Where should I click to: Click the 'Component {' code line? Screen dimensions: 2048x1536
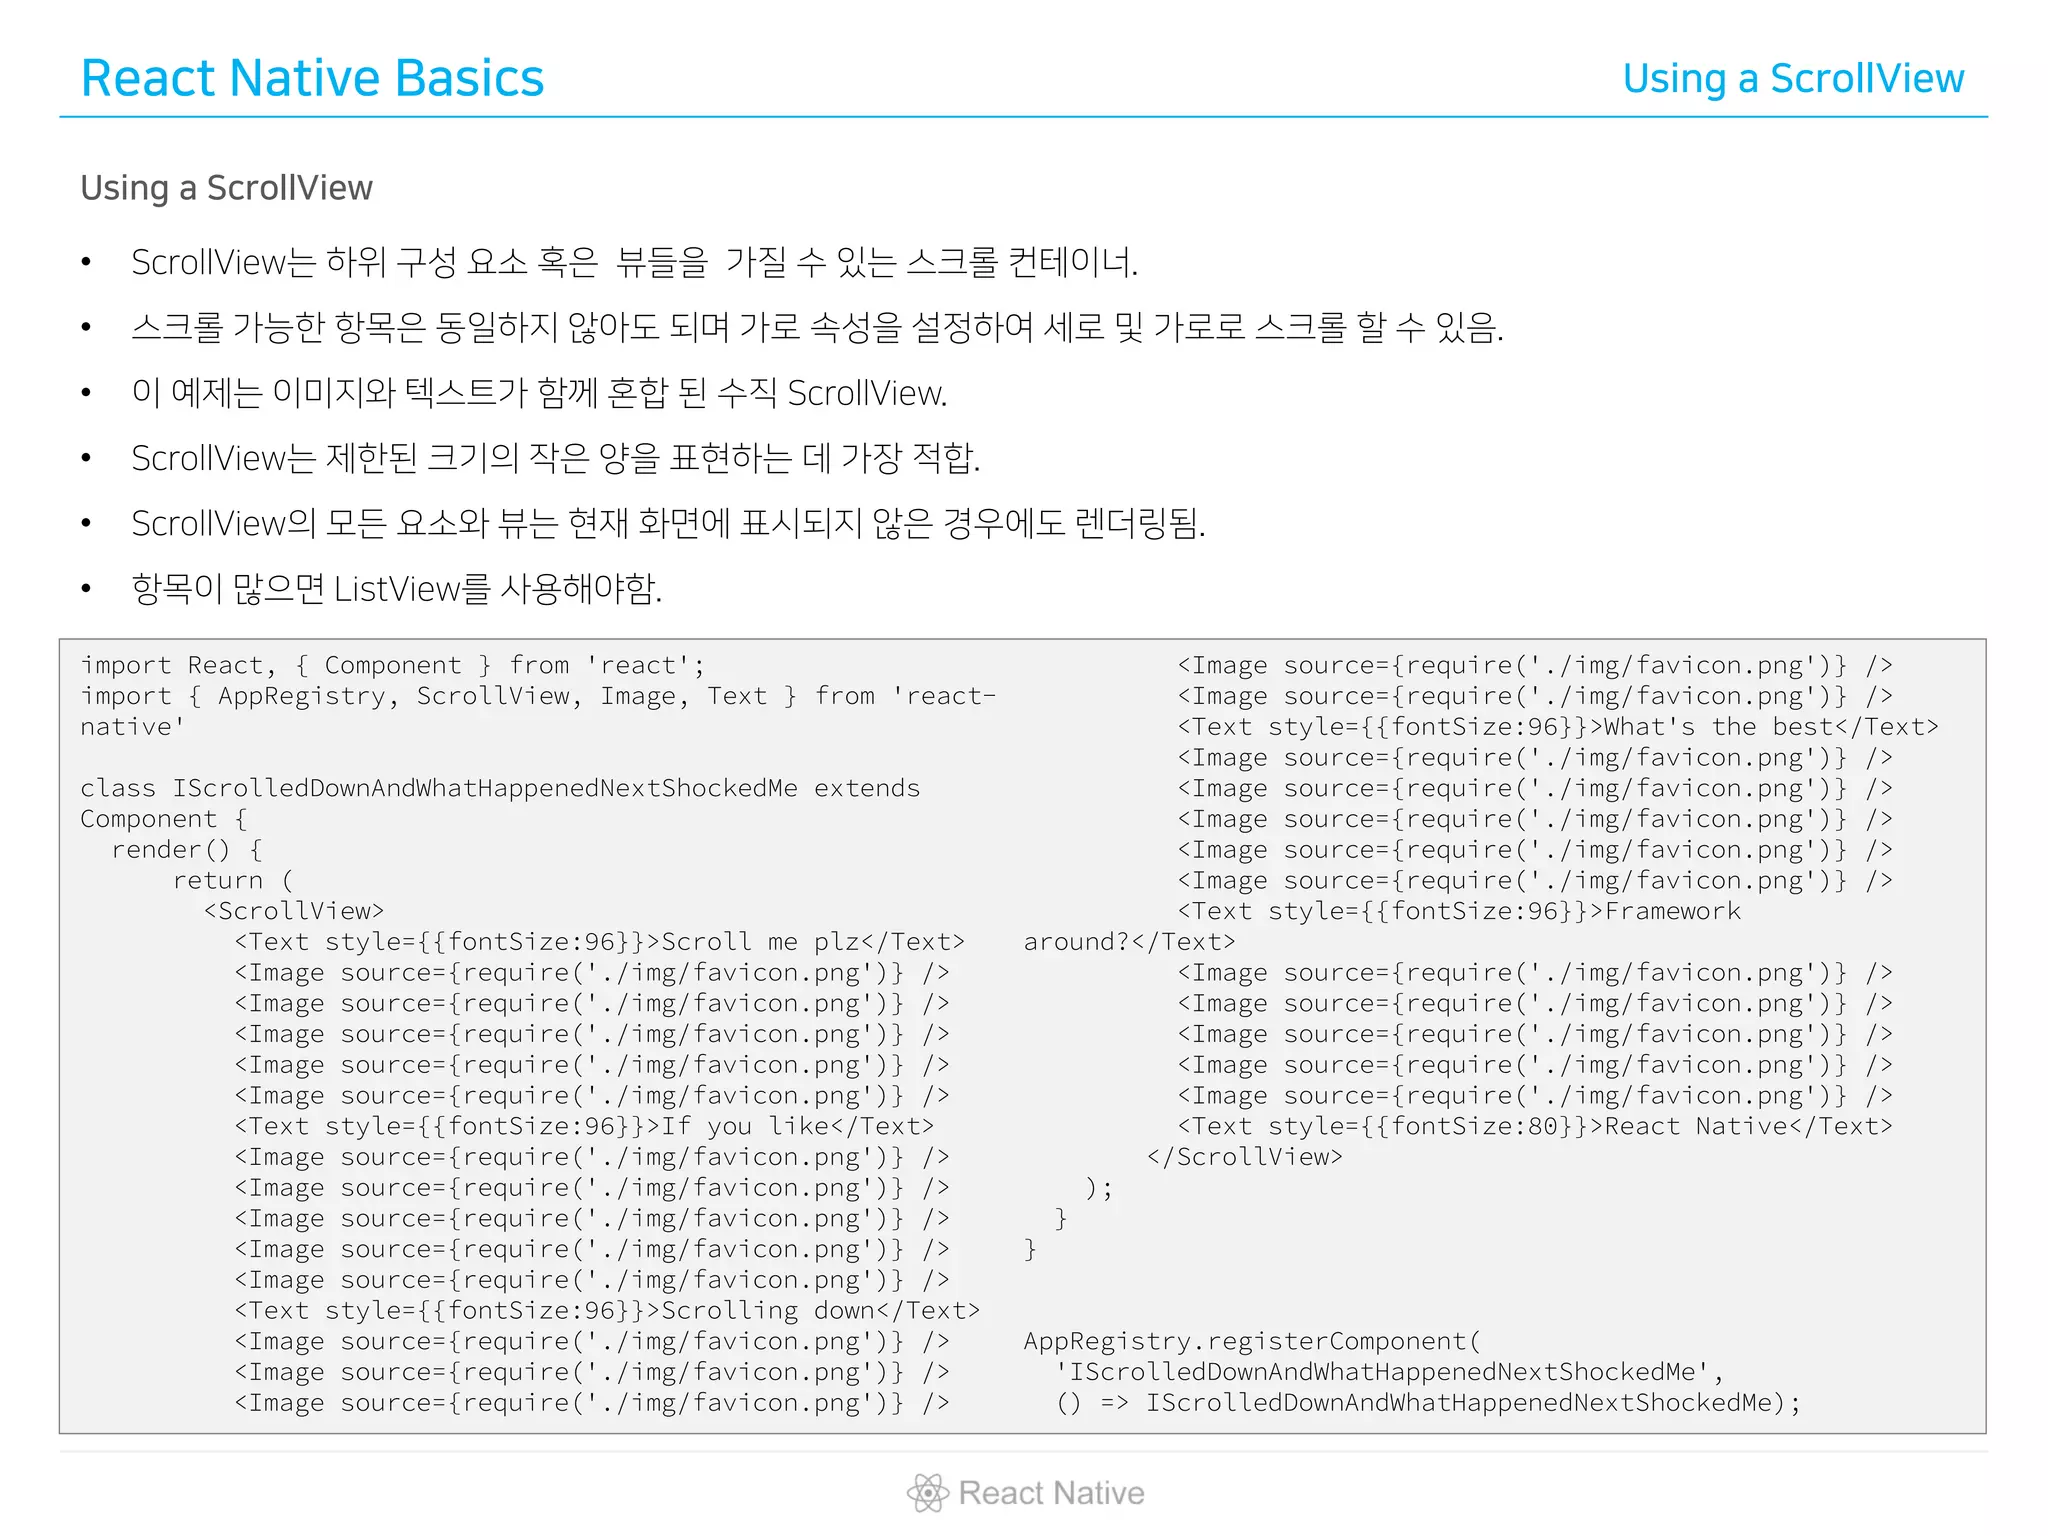[x=164, y=819]
